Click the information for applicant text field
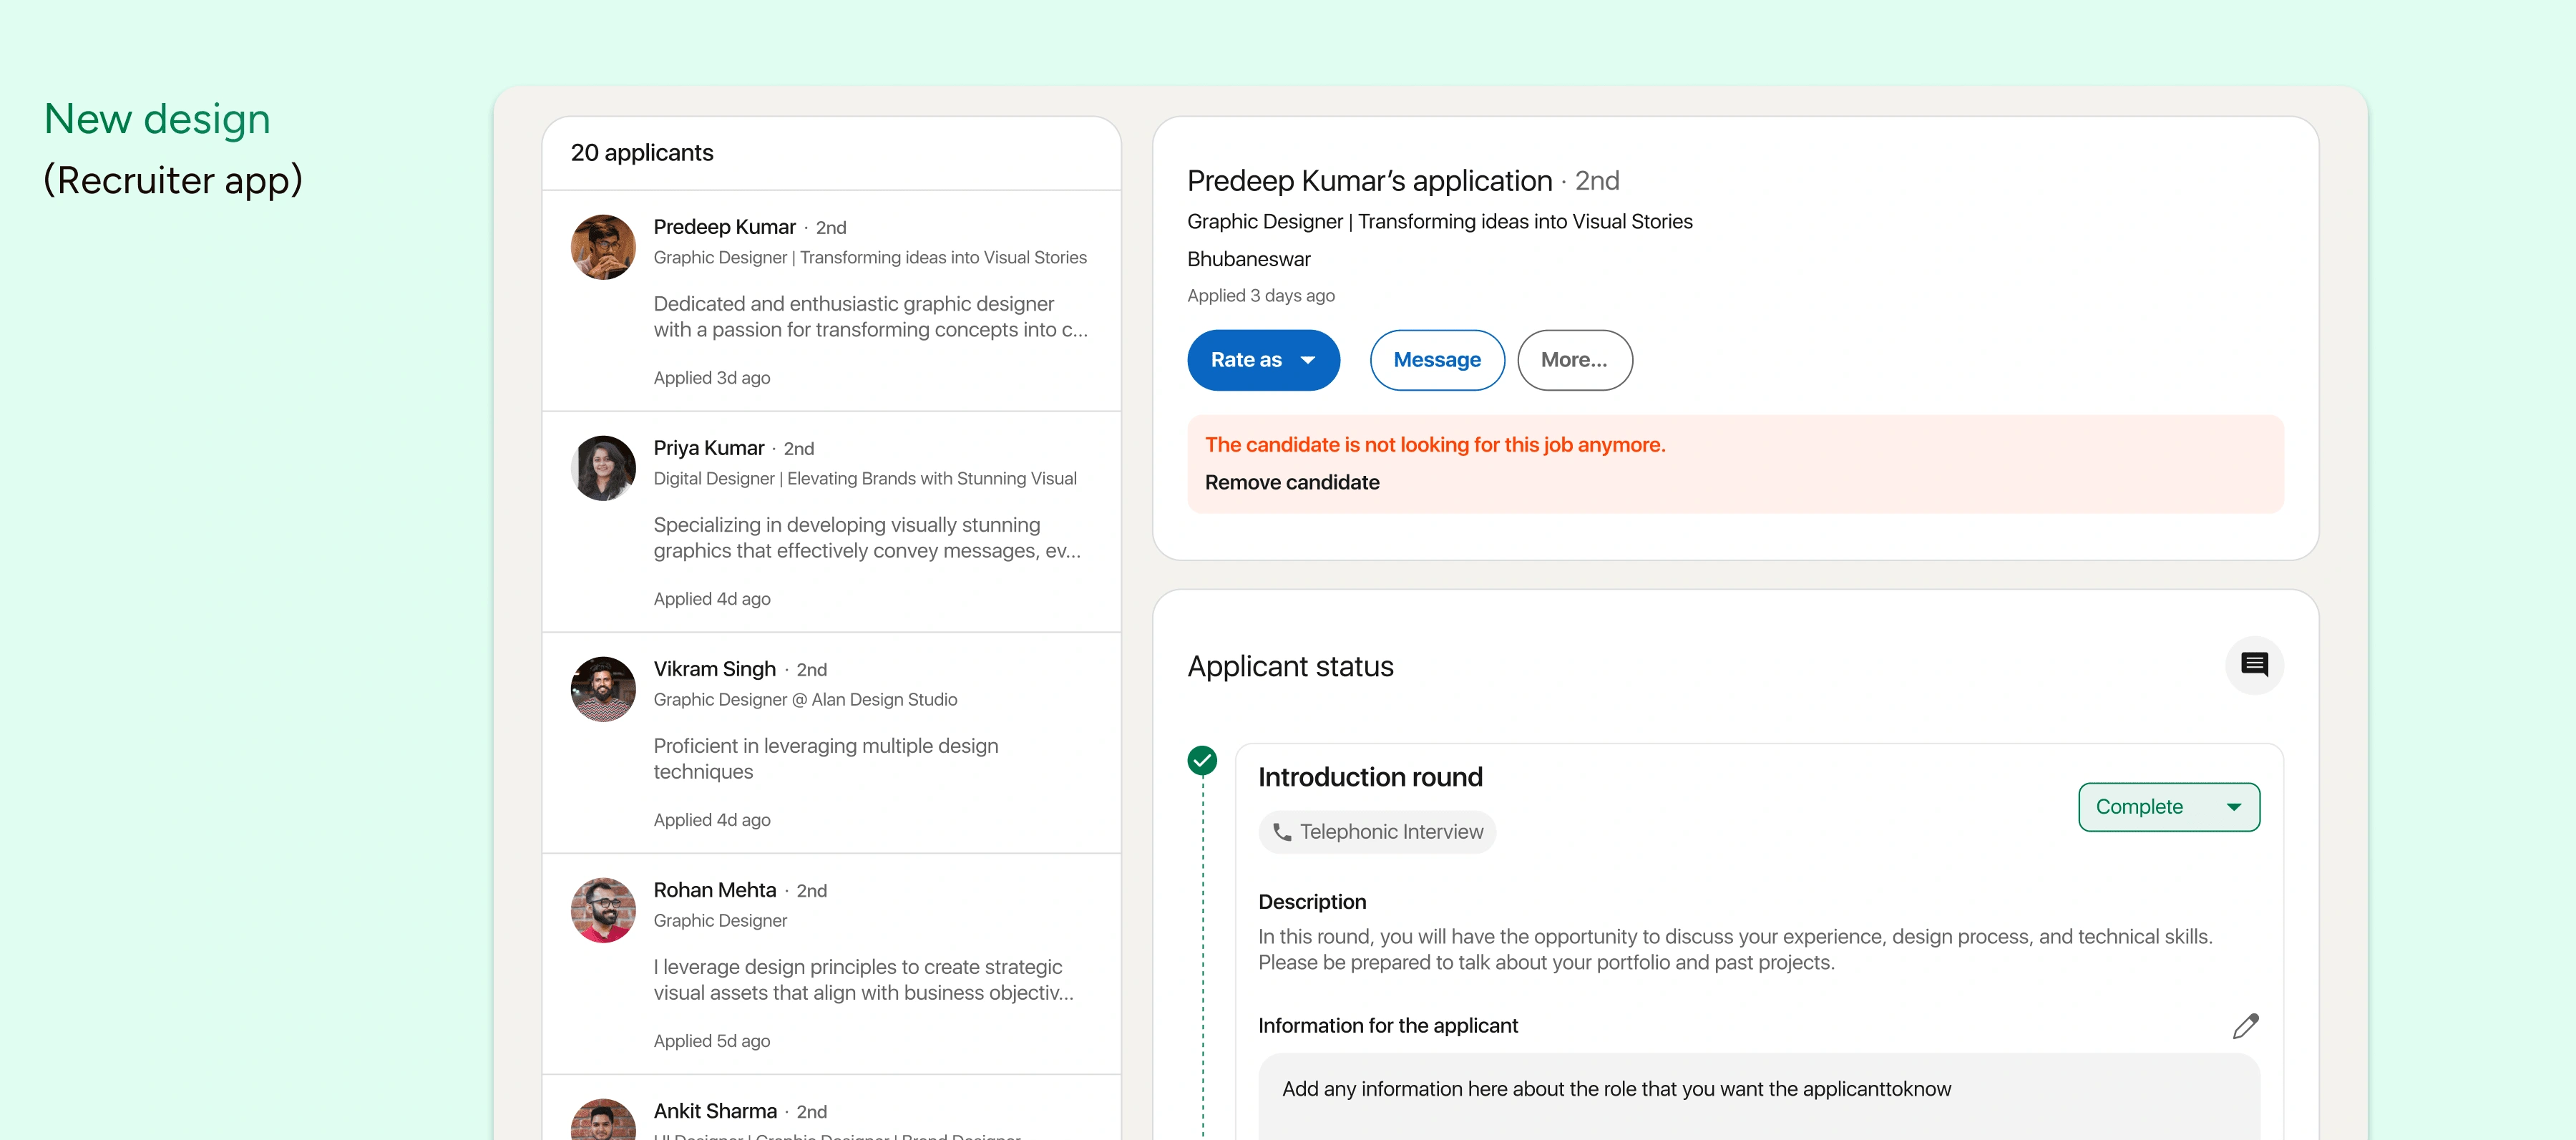Viewport: 2576px width, 1140px height. [x=1758, y=1096]
